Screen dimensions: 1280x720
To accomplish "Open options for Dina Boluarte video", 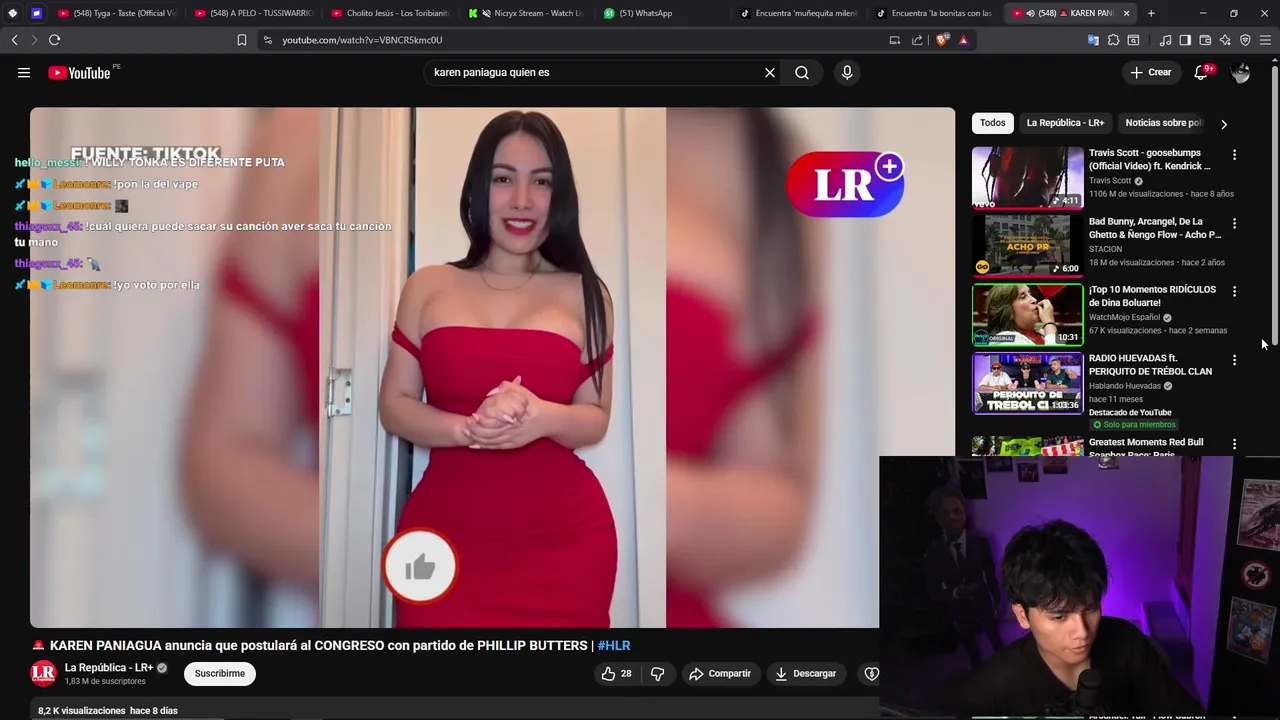I will point(1234,291).
